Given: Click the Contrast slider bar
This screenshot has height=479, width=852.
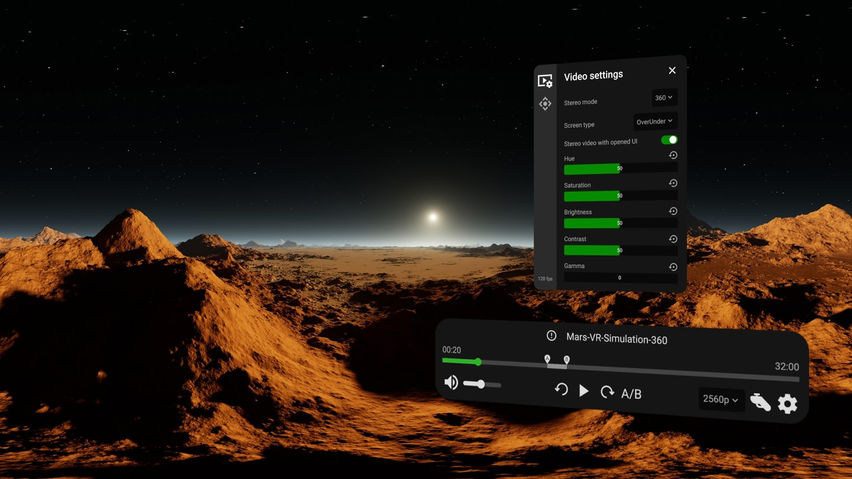Looking at the screenshot, I should tap(621, 250).
